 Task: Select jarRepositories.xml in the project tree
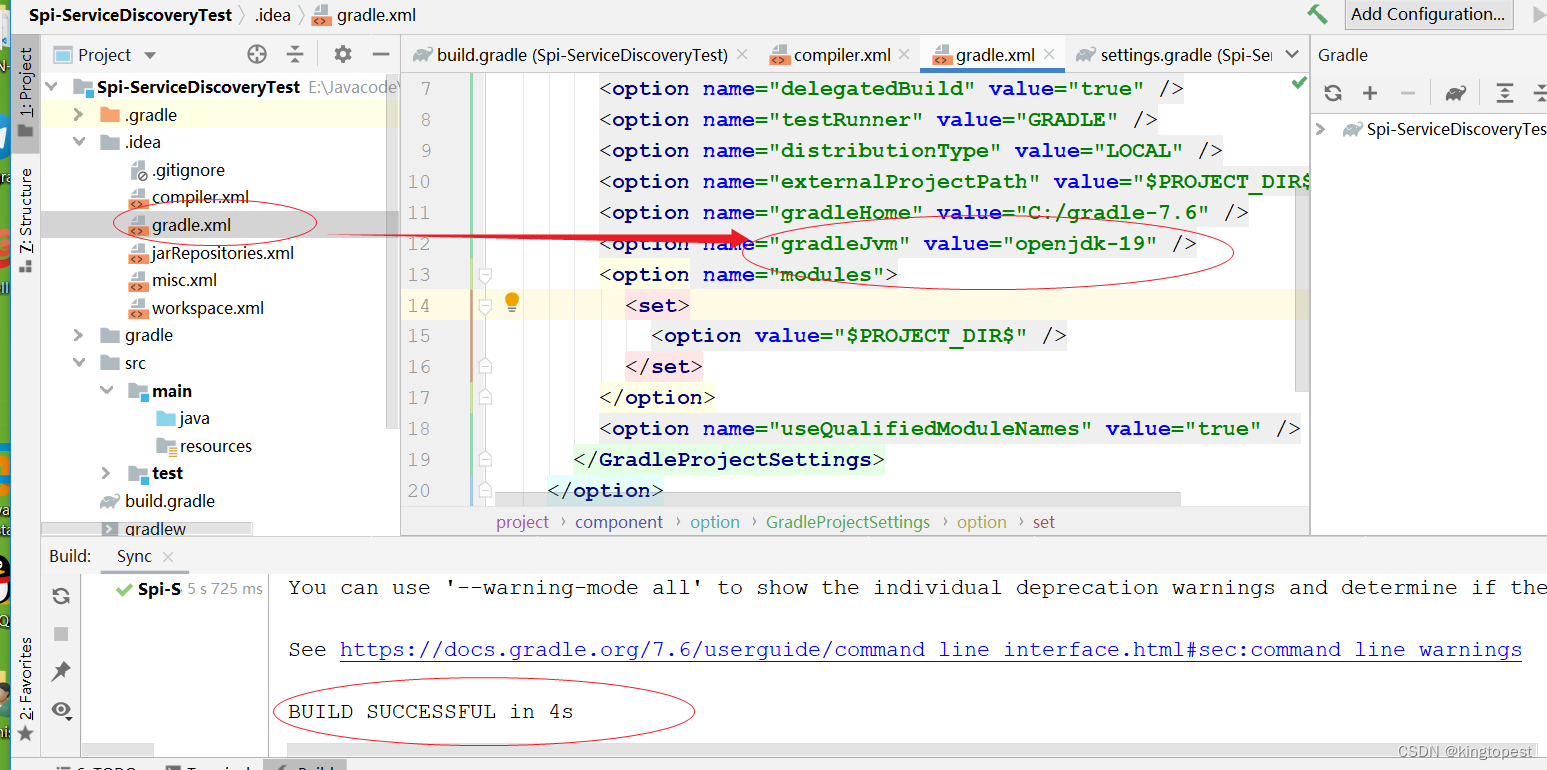pyautogui.click(x=222, y=253)
